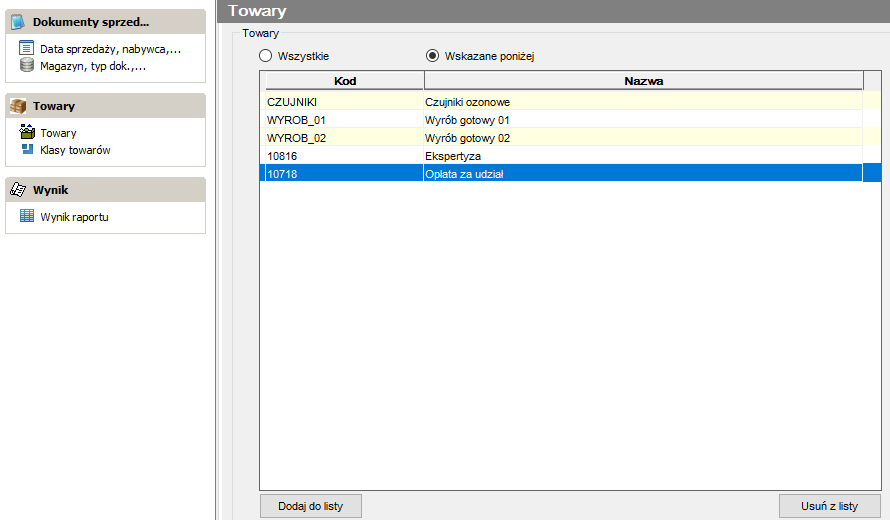Click the Wynik raportu table icon
The width and height of the screenshot is (890, 520).
pyautogui.click(x=27, y=216)
